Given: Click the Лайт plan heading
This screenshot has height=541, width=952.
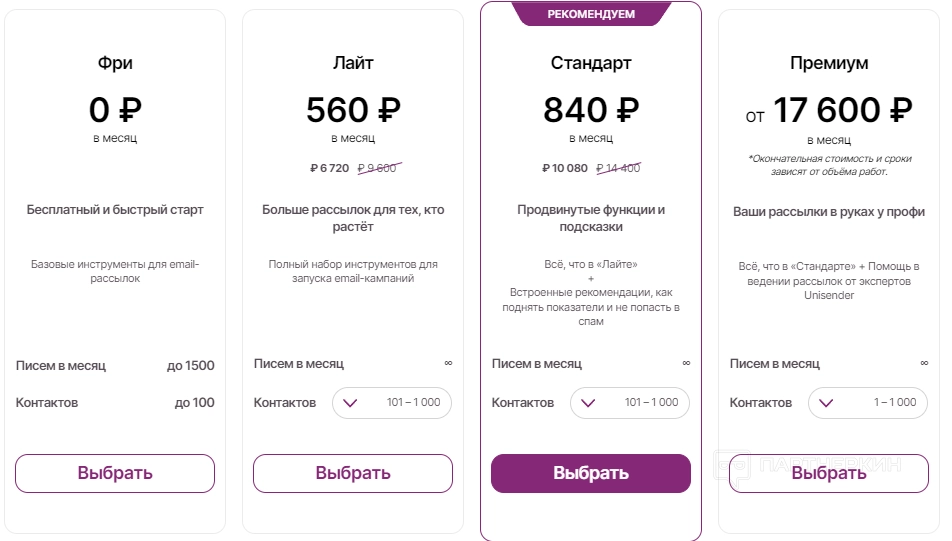Looking at the screenshot, I should (353, 63).
